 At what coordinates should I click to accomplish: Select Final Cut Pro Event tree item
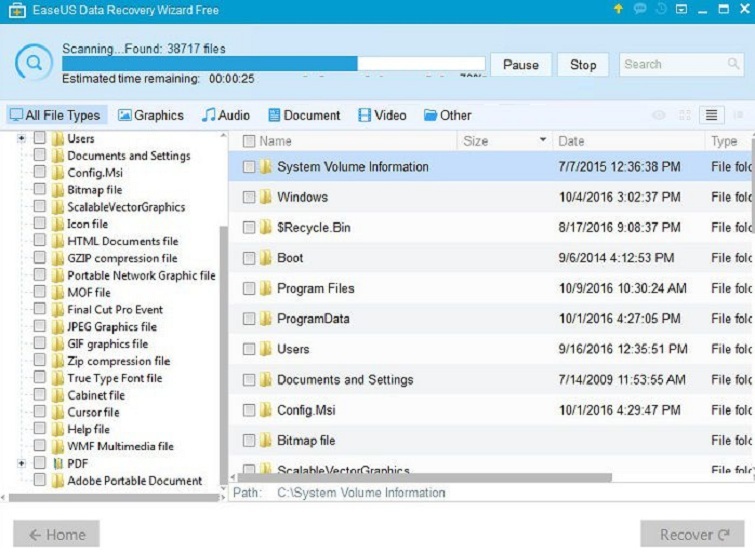click(115, 309)
